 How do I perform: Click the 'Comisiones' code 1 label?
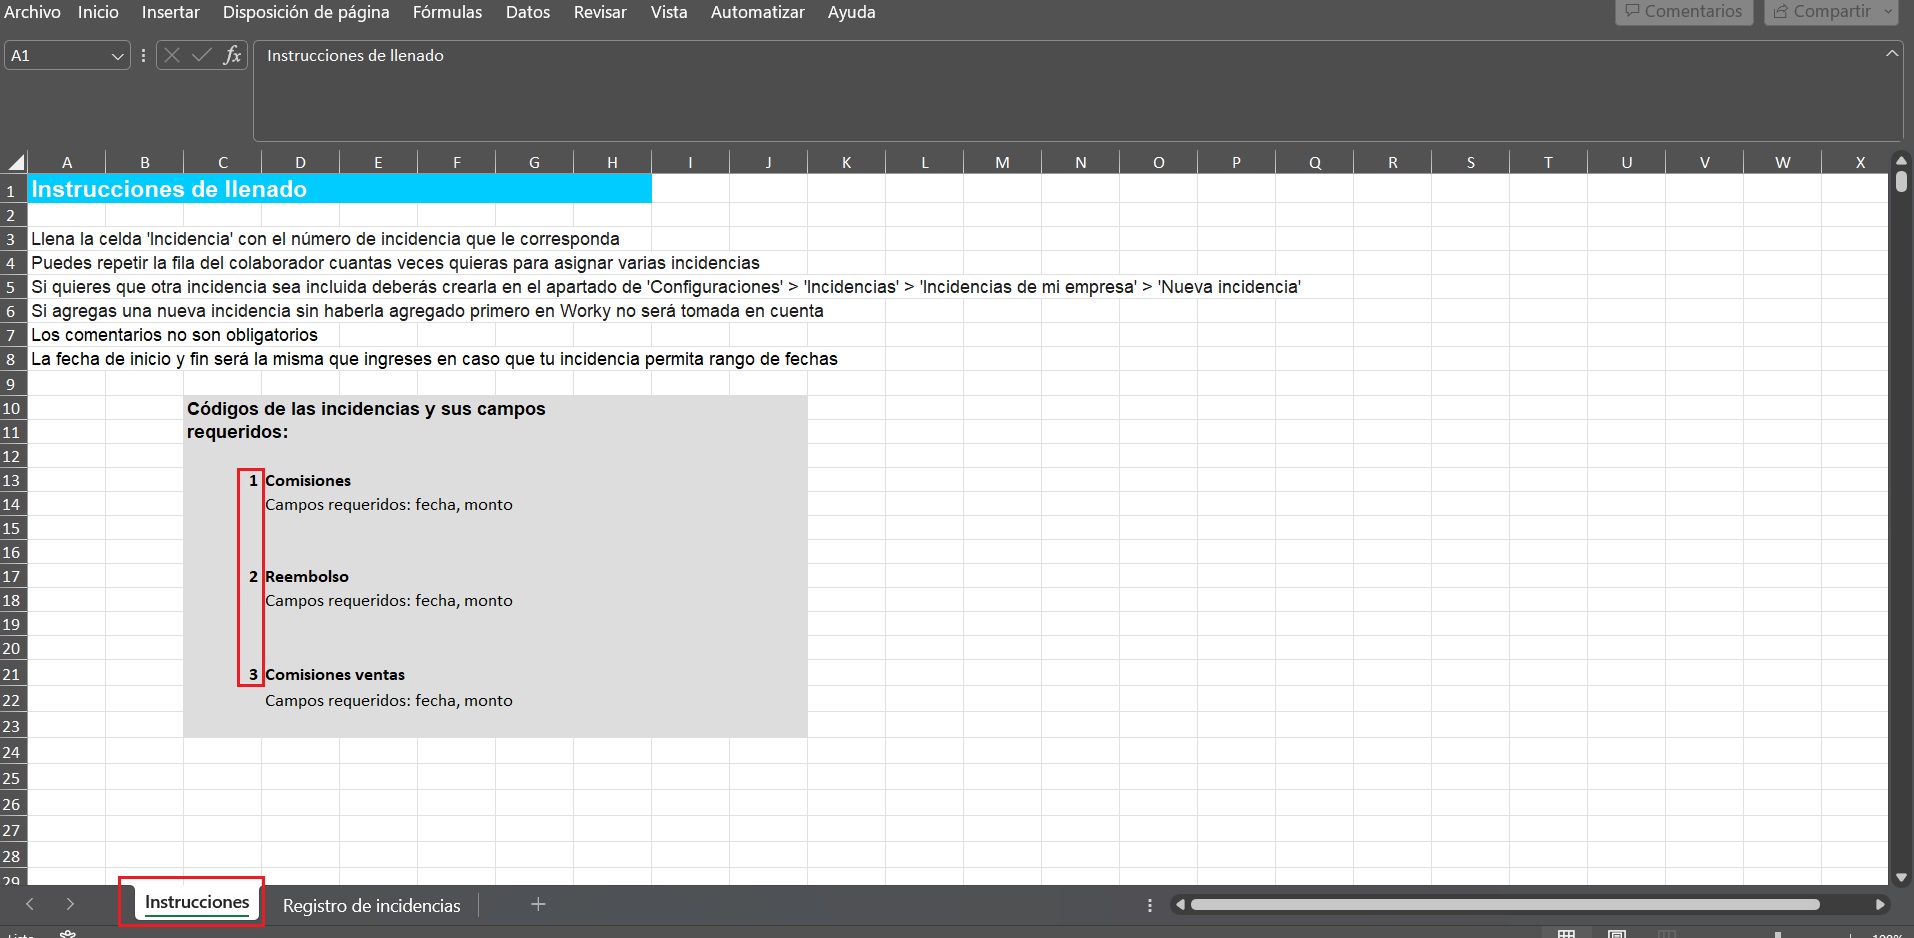308,481
